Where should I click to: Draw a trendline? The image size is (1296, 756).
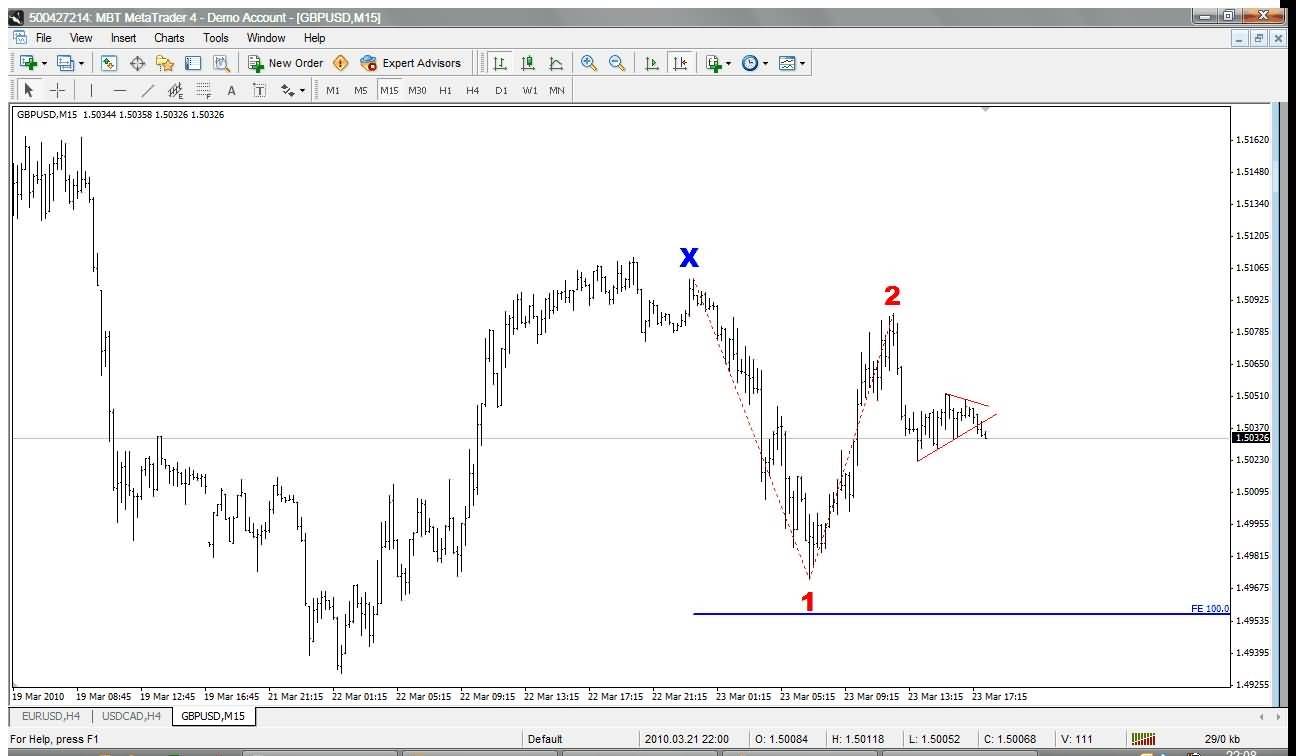pyautogui.click(x=148, y=90)
